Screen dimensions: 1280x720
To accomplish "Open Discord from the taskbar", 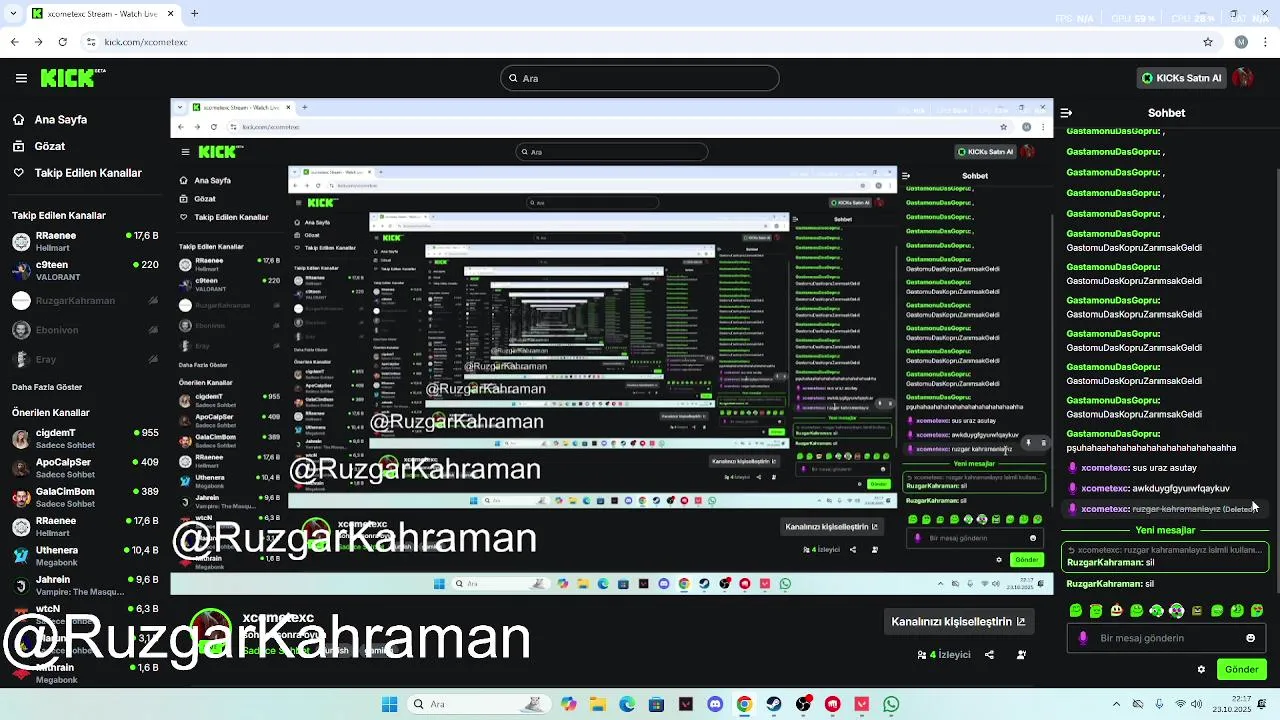I will pyautogui.click(x=715, y=704).
